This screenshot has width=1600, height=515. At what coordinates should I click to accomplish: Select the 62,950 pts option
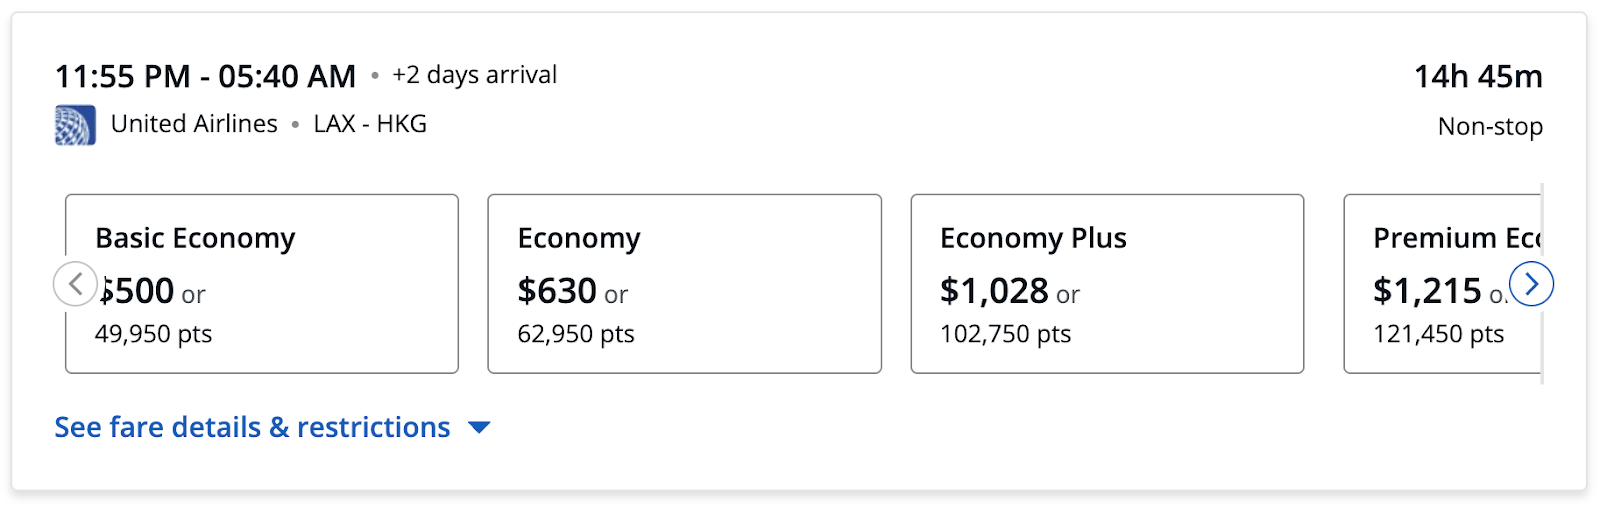click(576, 334)
